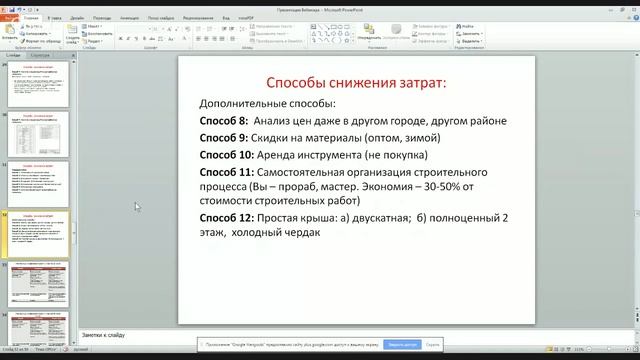Click the Character Spacing icon

(160, 38)
